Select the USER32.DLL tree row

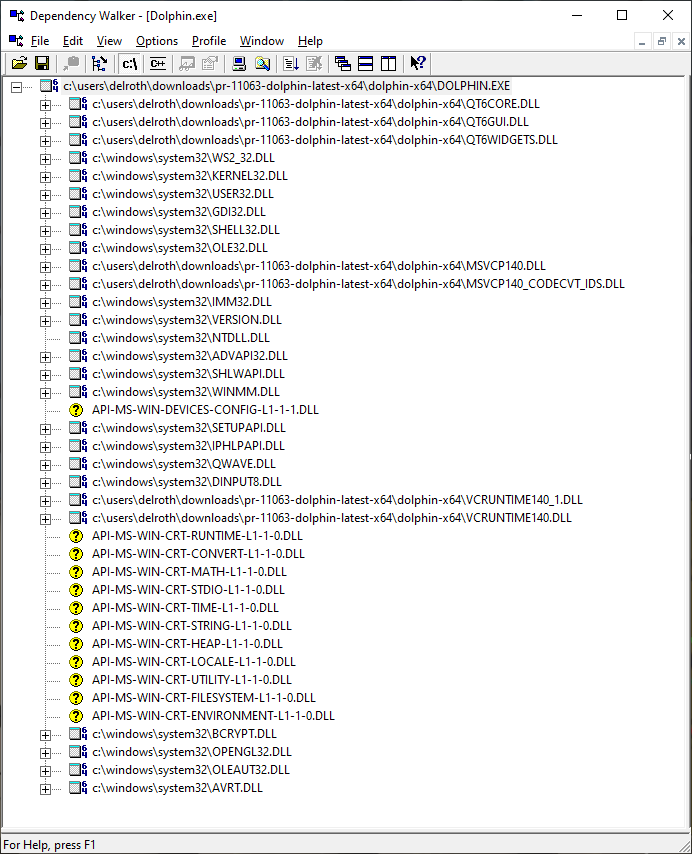(183, 193)
